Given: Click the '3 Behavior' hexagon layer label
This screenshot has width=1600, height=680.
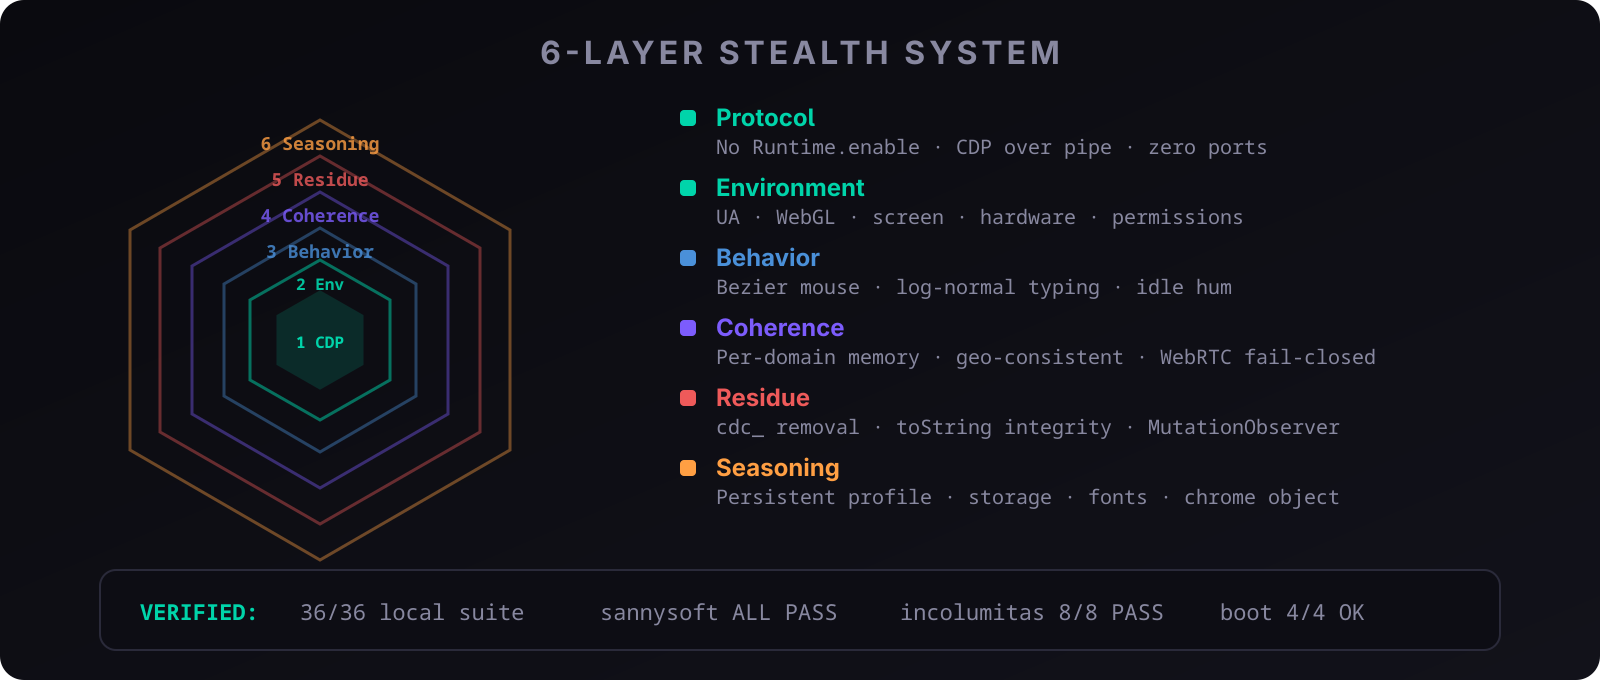Looking at the screenshot, I should [320, 252].
